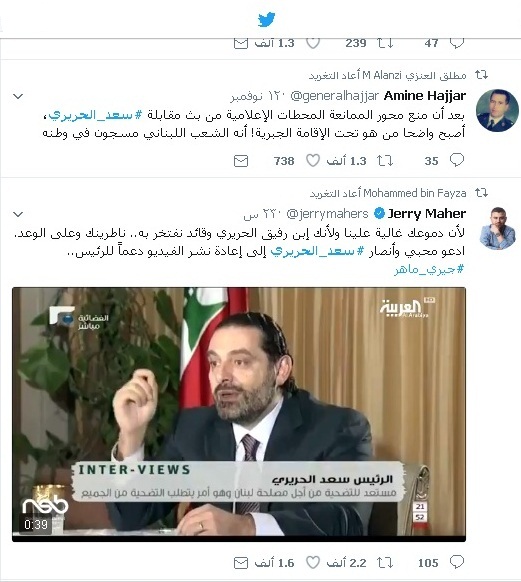
Task: Expand the options chevron on Jerry Maher's tweet
Action: pos(18,214)
